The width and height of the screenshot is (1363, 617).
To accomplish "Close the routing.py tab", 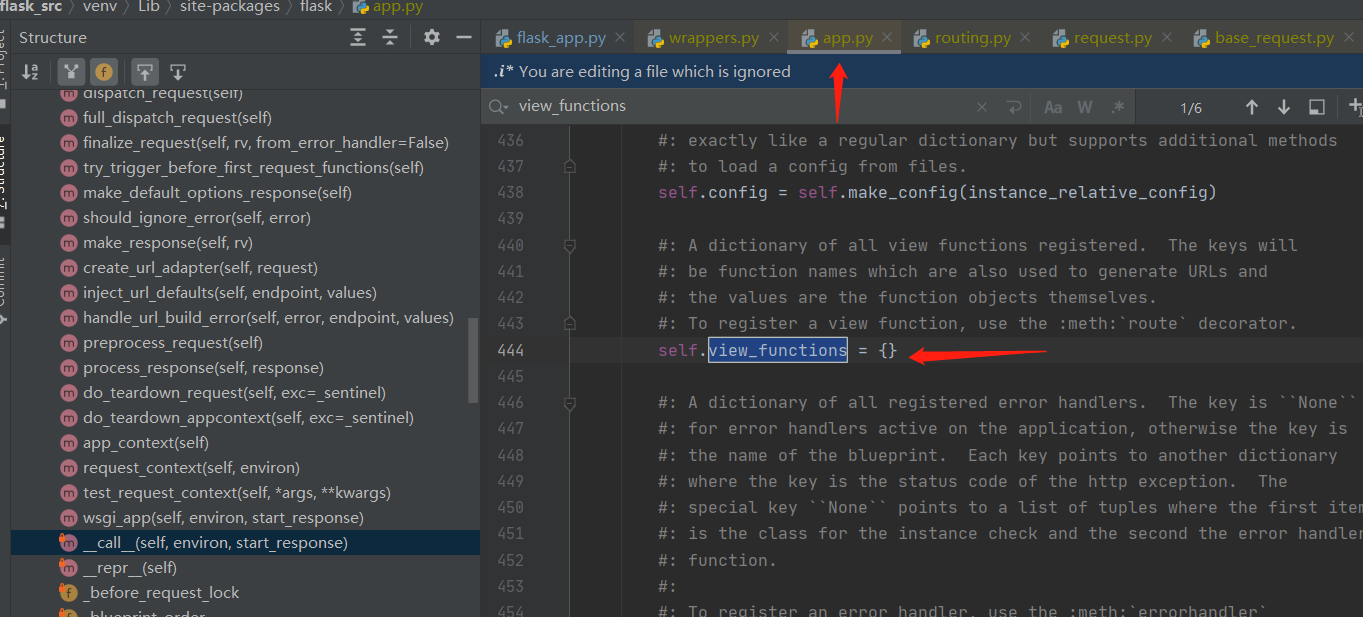I will [1026, 38].
